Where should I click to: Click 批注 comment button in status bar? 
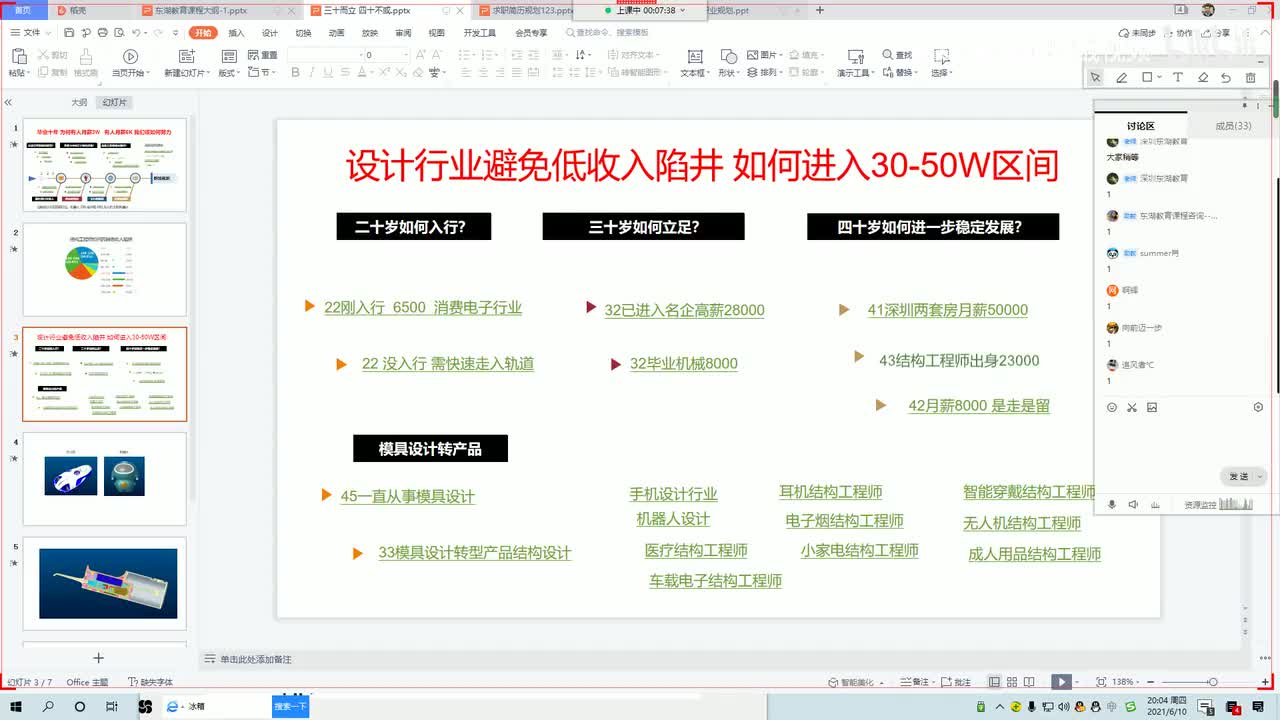click(x=957, y=682)
